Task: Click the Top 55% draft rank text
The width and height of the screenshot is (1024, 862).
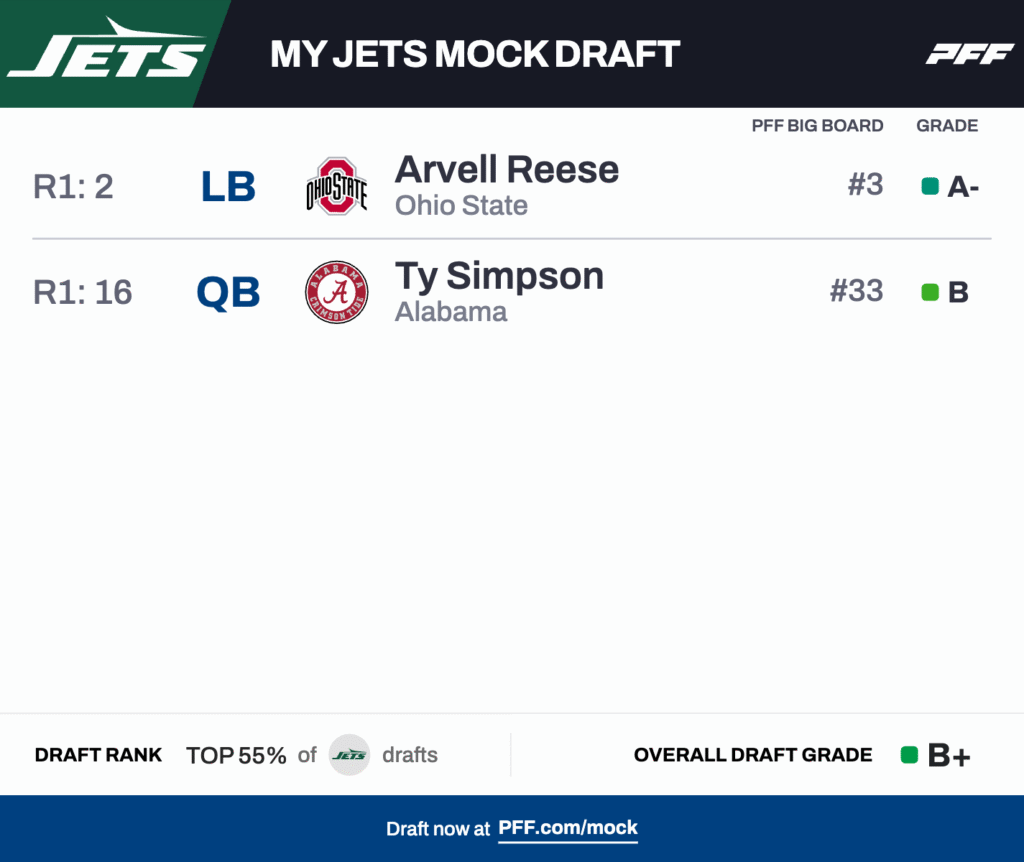Action: point(236,755)
